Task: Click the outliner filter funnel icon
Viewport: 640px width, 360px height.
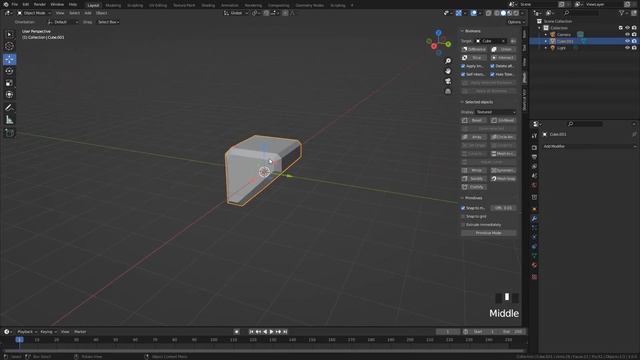Action: 622,13
